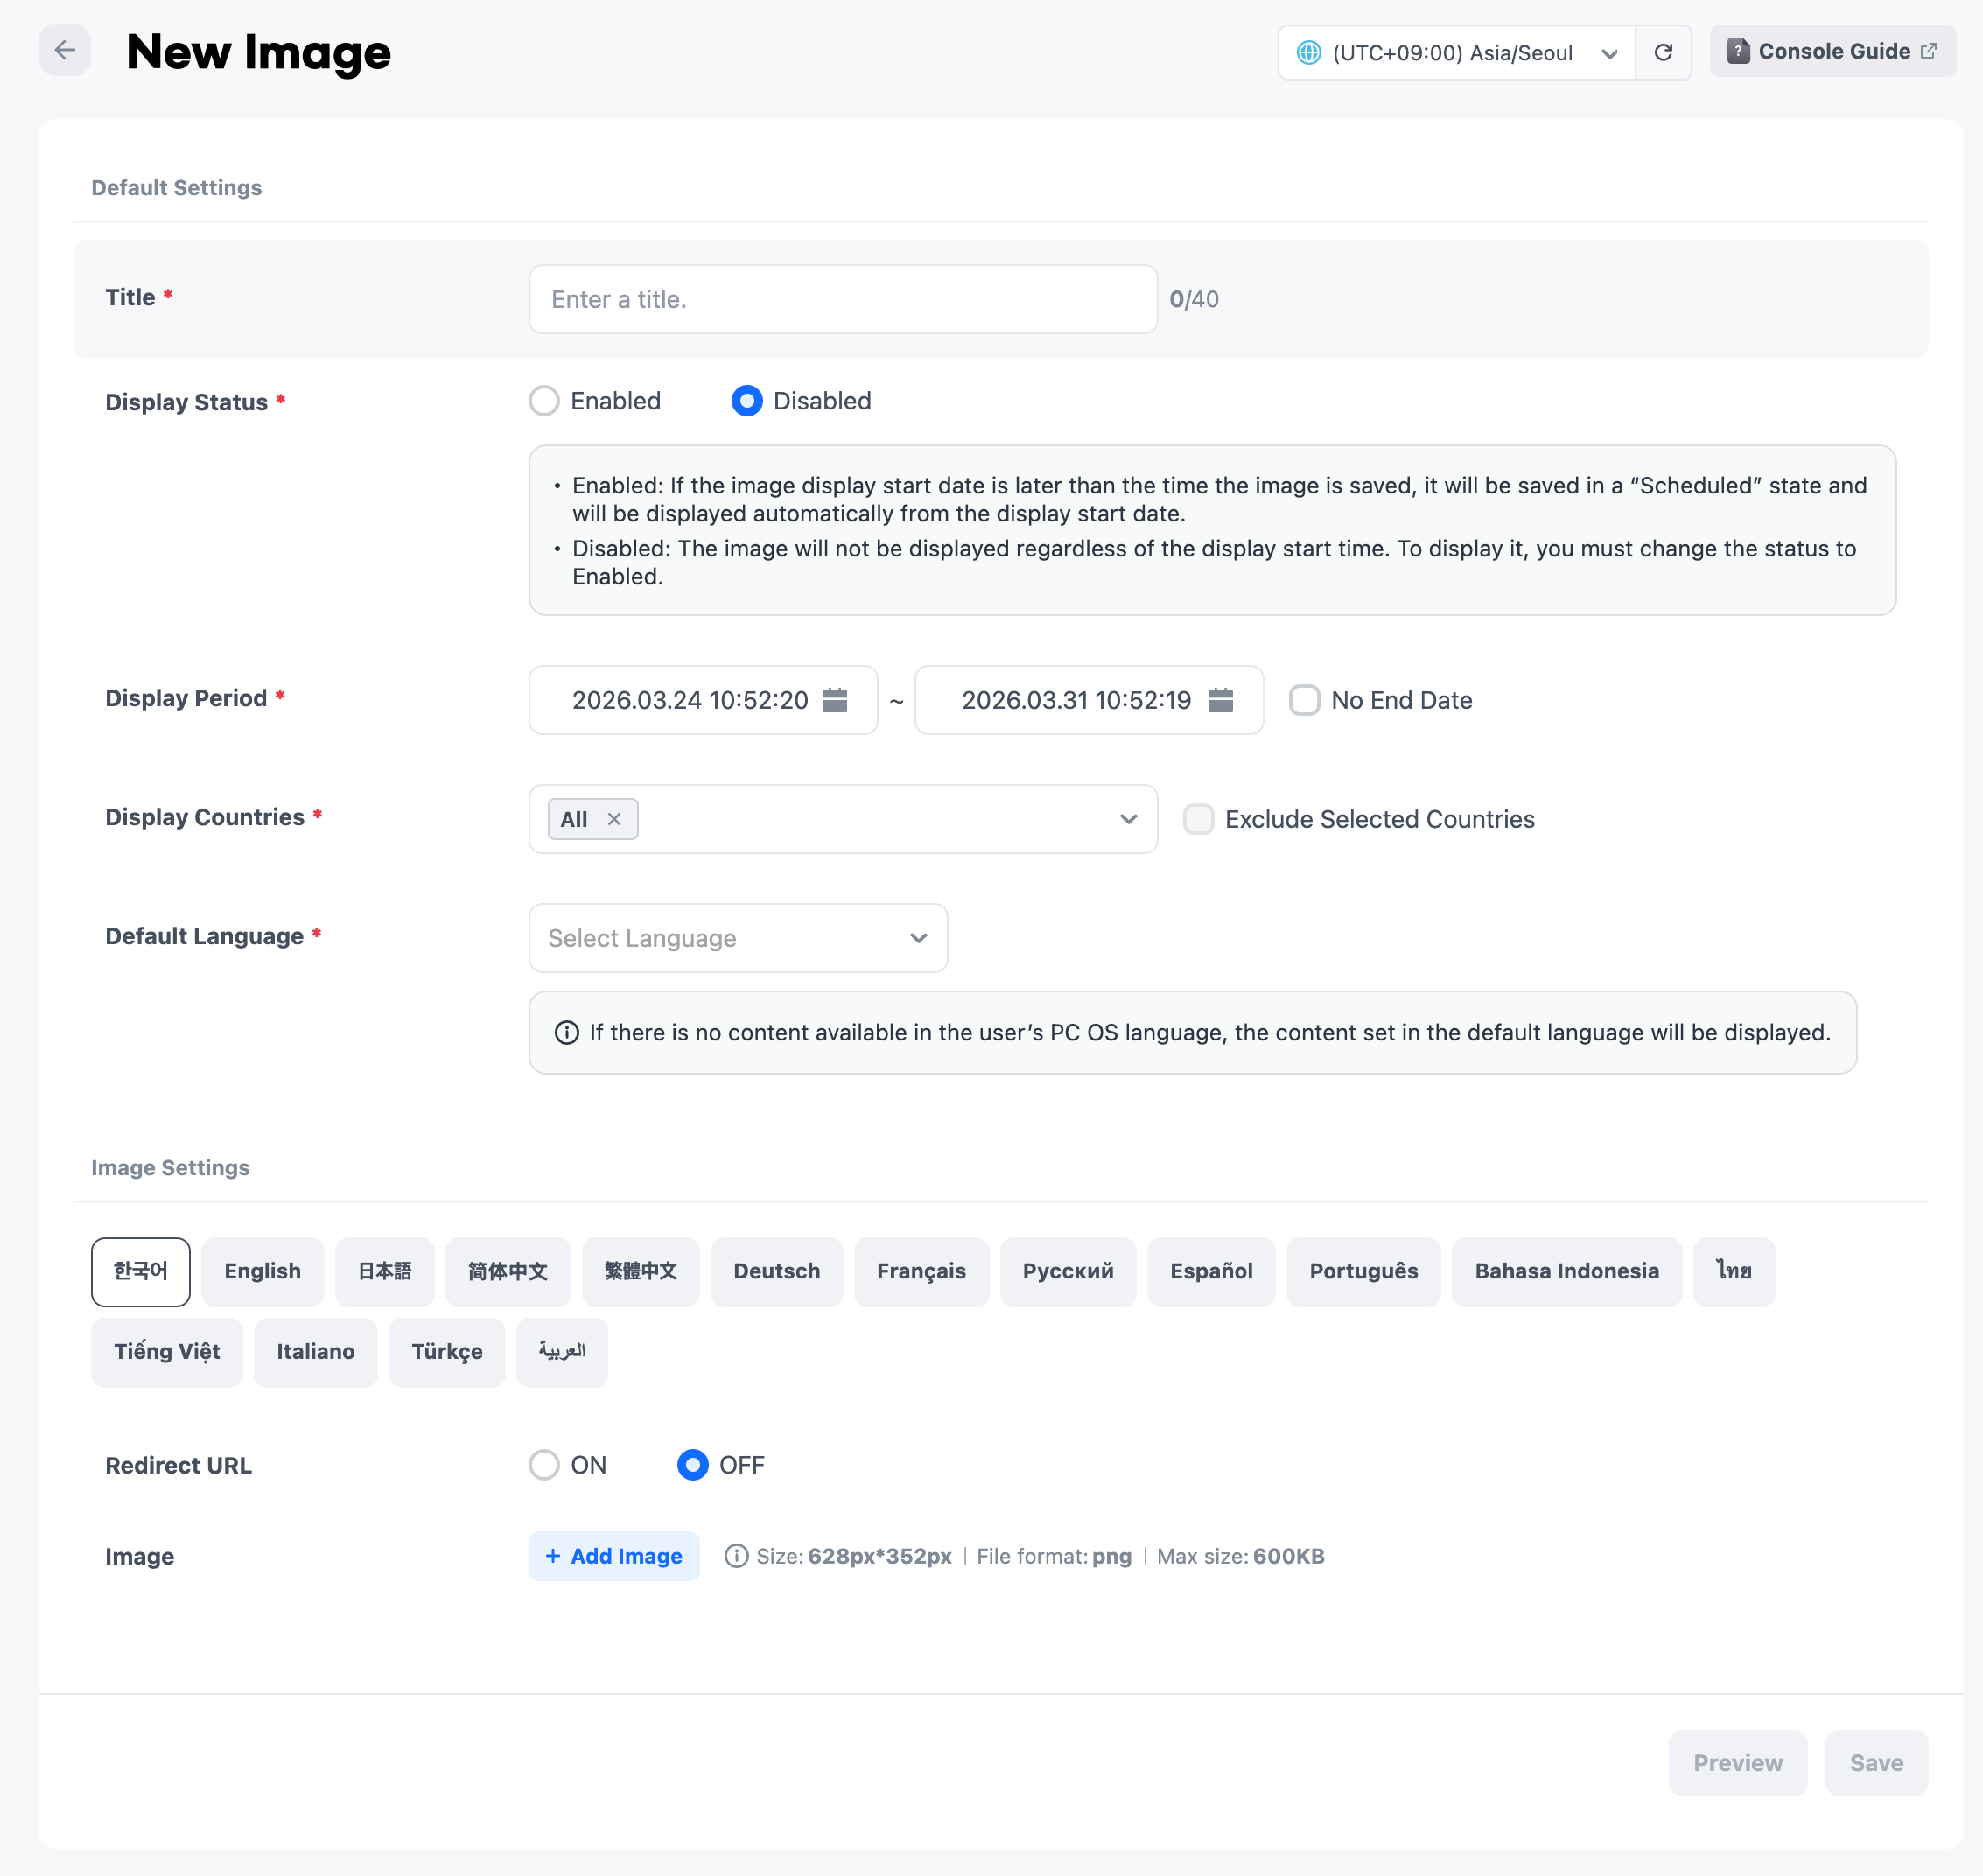Click the Add Image button

pyautogui.click(x=614, y=1556)
